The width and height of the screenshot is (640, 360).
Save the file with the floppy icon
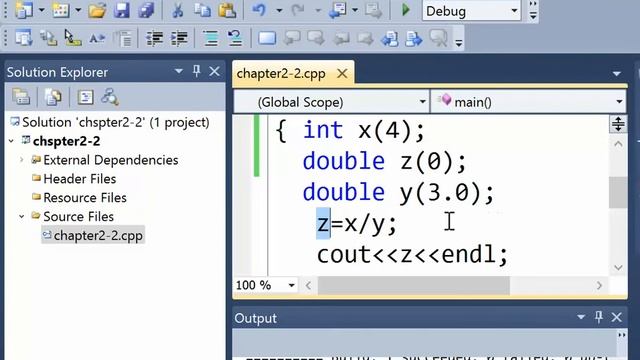122,10
